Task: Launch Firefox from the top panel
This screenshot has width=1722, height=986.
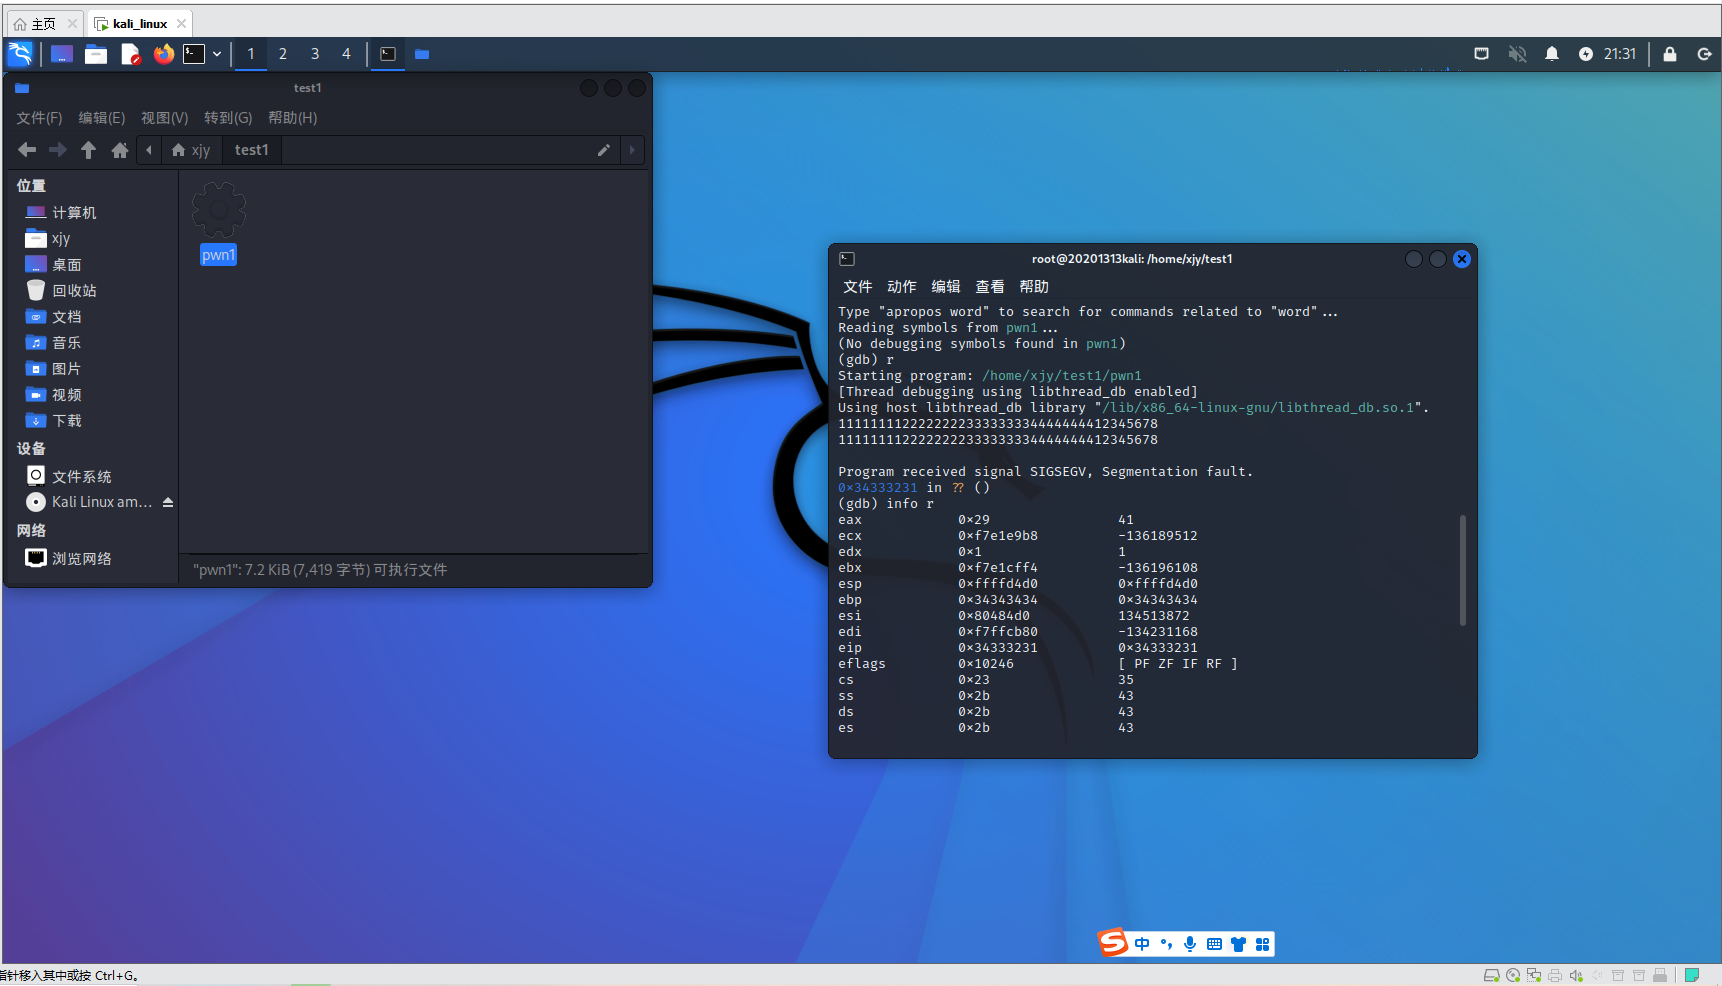Action: tap(164, 54)
